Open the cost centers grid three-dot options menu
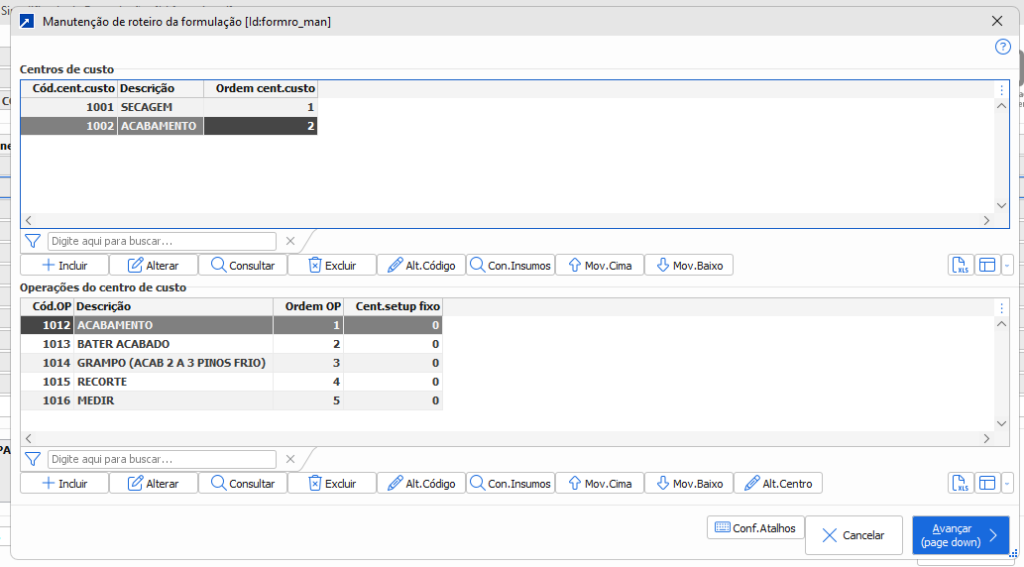1024x567 pixels. pos(1001,89)
